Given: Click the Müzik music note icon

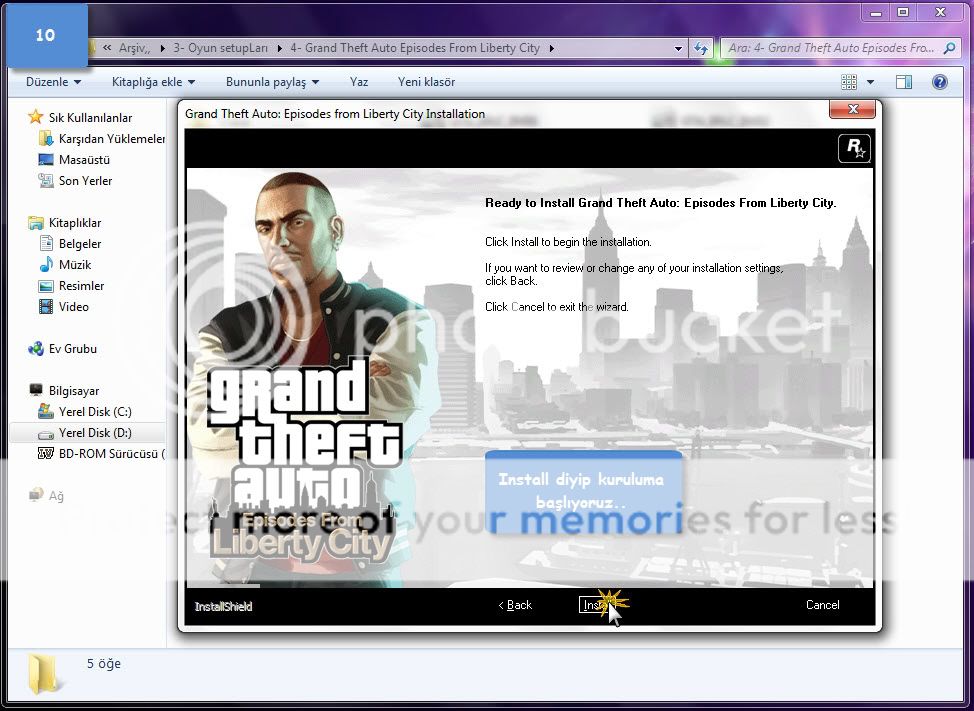Looking at the screenshot, I should [x=45, y=265].
